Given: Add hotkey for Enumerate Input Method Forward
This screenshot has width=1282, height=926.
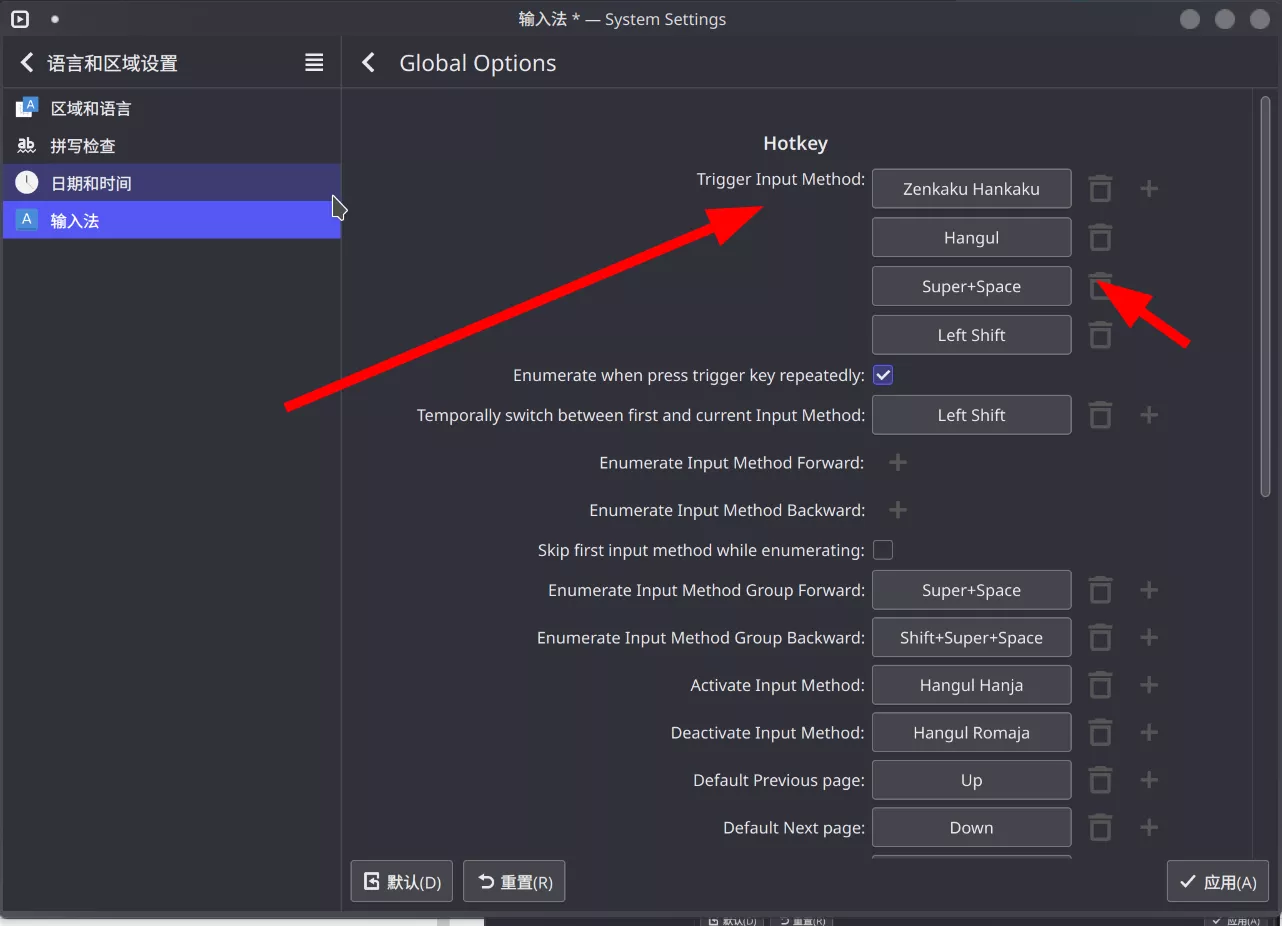Looking at the screenshot, I should click(898, 462).
